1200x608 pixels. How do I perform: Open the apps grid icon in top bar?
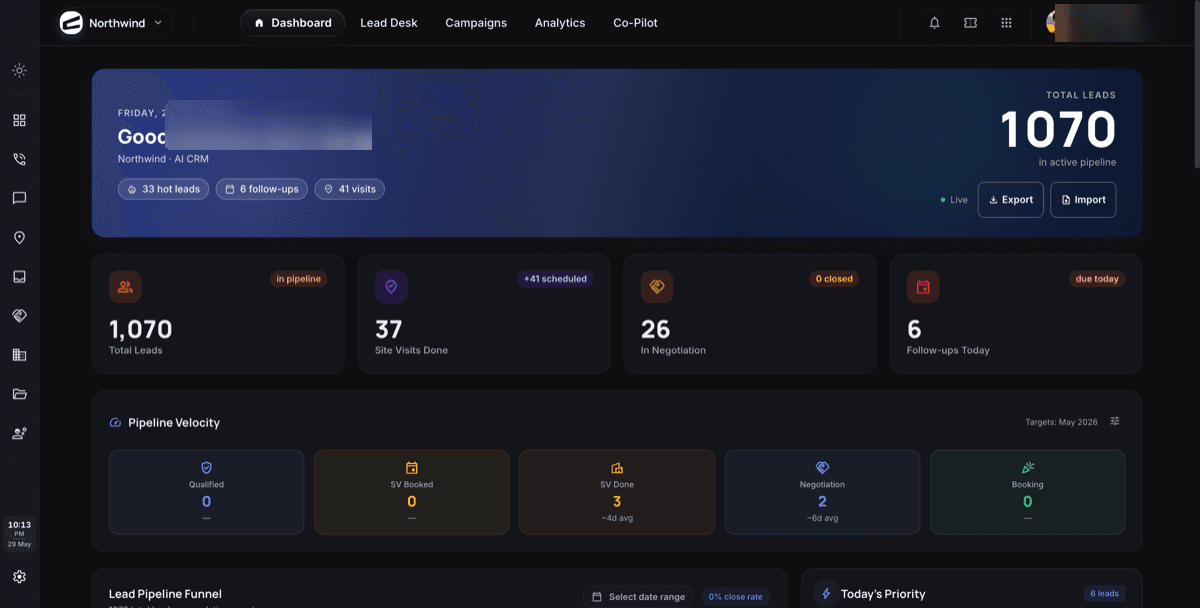point(1006,23)
